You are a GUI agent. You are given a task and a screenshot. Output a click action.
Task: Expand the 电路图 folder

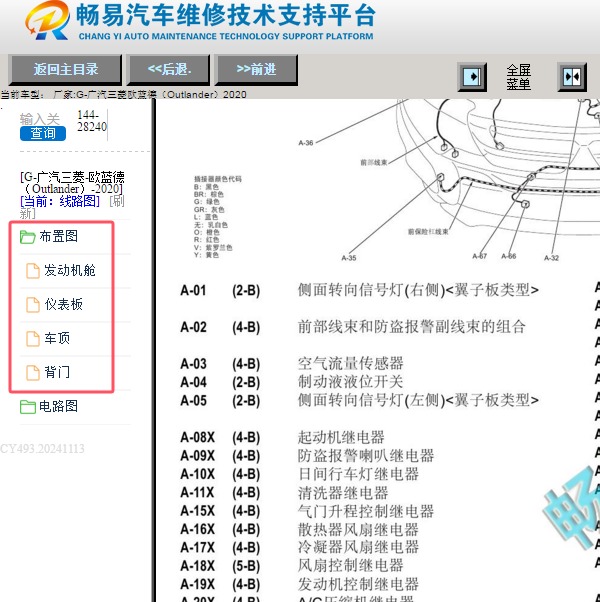click(58, 406)
